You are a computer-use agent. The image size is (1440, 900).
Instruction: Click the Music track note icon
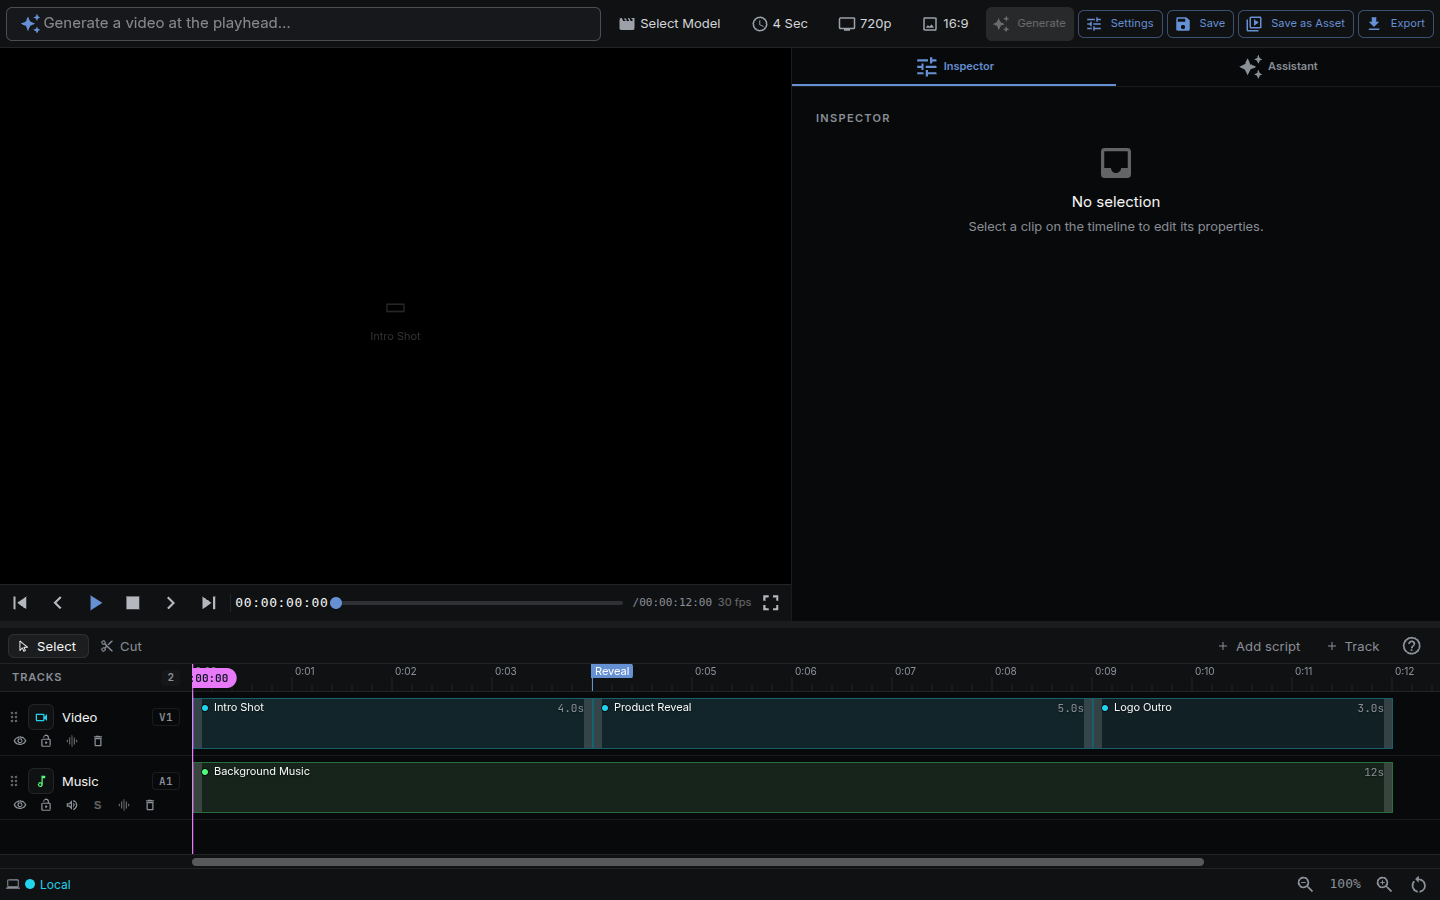click(x=41, y=781)
